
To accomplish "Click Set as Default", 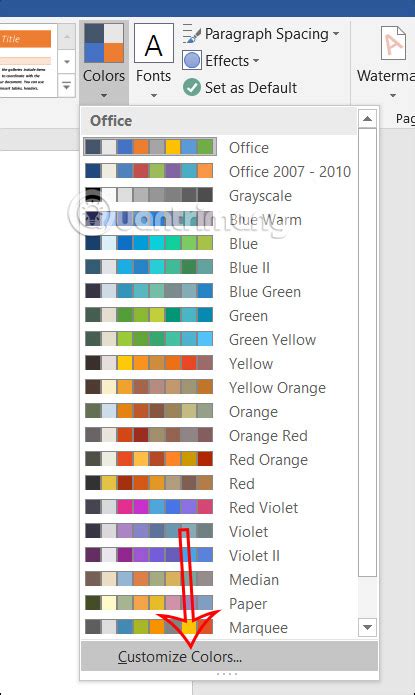I will (240, 87).
